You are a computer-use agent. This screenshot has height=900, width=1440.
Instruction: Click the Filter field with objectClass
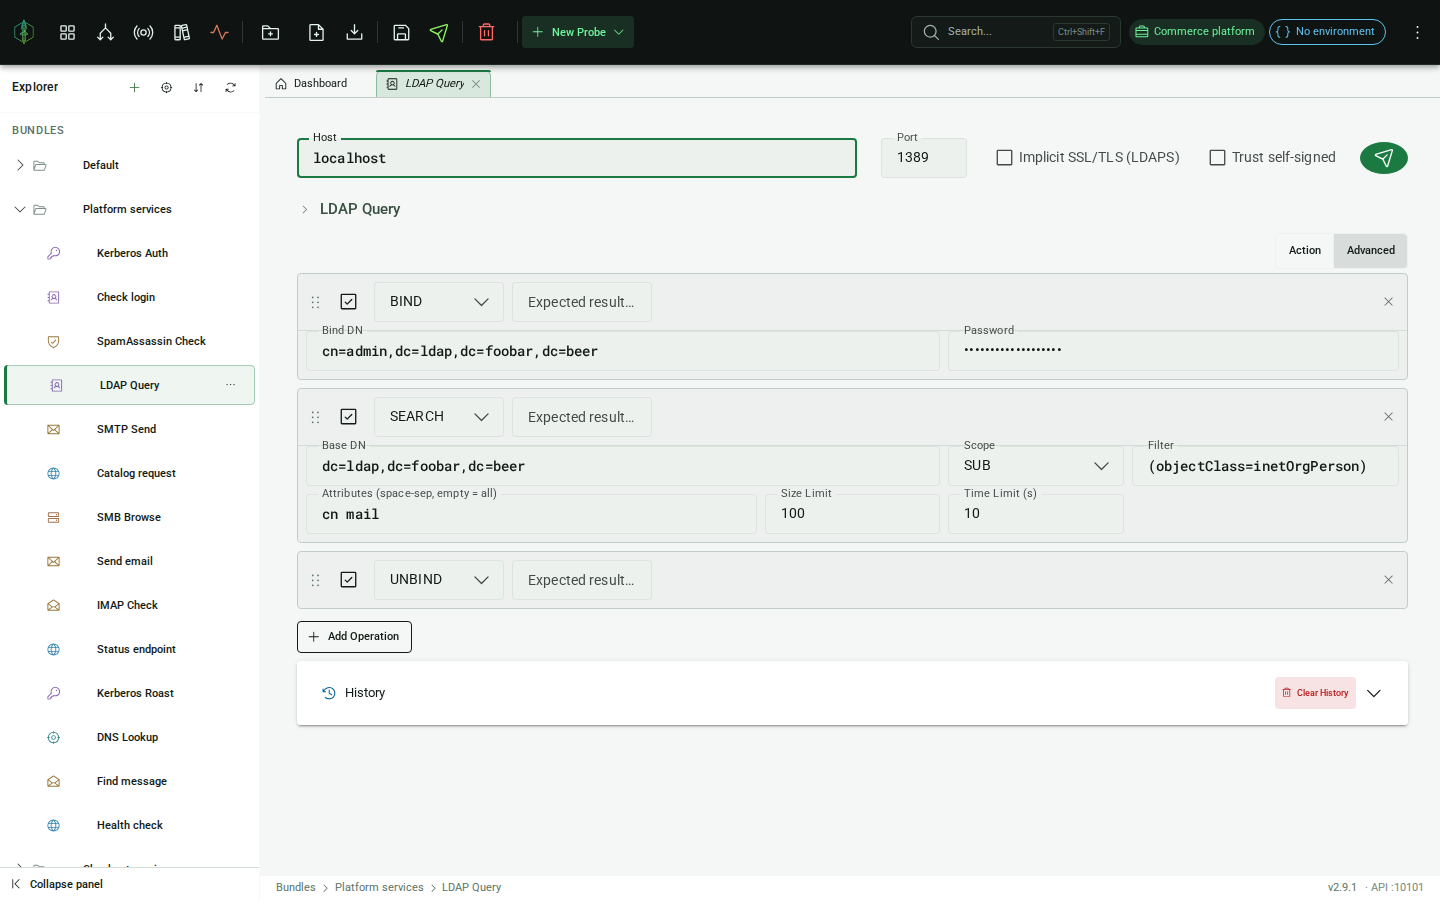tap(1265, 466)
